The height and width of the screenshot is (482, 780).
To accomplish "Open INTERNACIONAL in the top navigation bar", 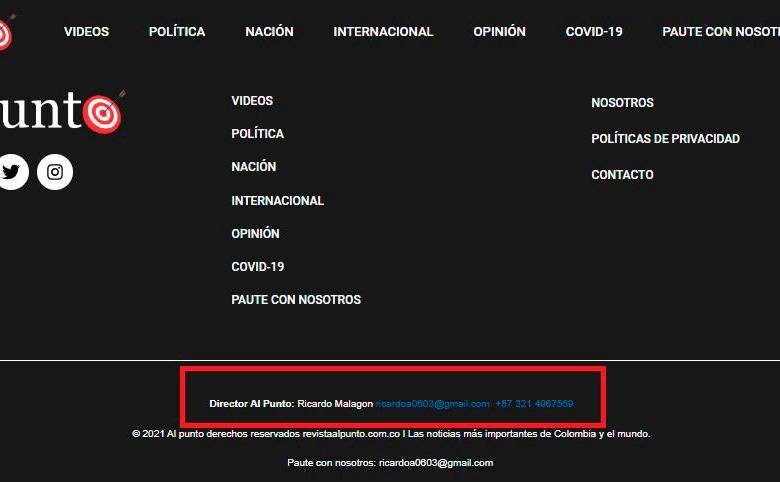I will (x=383, y=32).
